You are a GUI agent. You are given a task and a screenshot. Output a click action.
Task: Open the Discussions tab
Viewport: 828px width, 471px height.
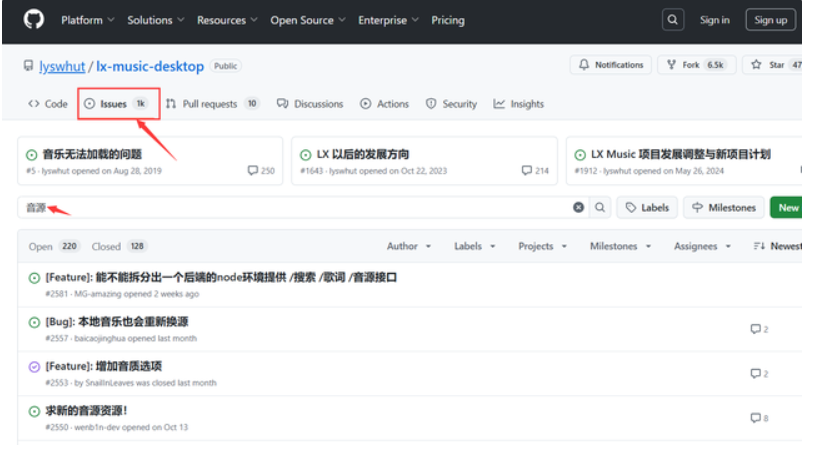(x=310, y=104)
